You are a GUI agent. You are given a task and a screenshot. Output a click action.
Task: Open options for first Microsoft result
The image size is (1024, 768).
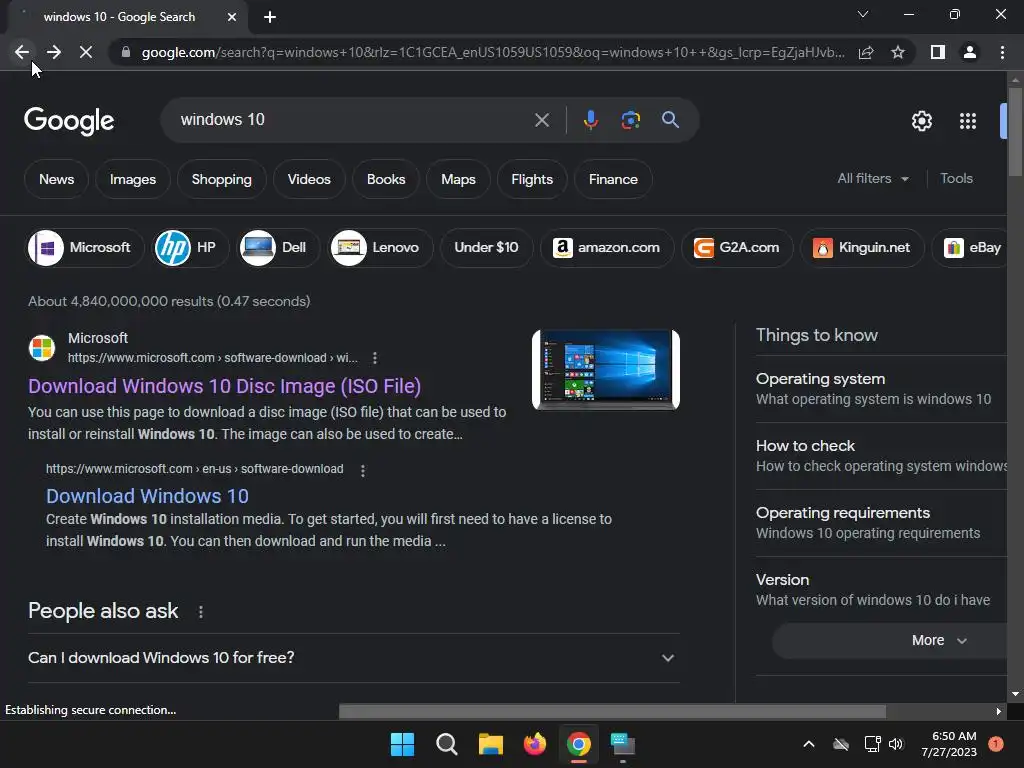[x=374, y=358]
